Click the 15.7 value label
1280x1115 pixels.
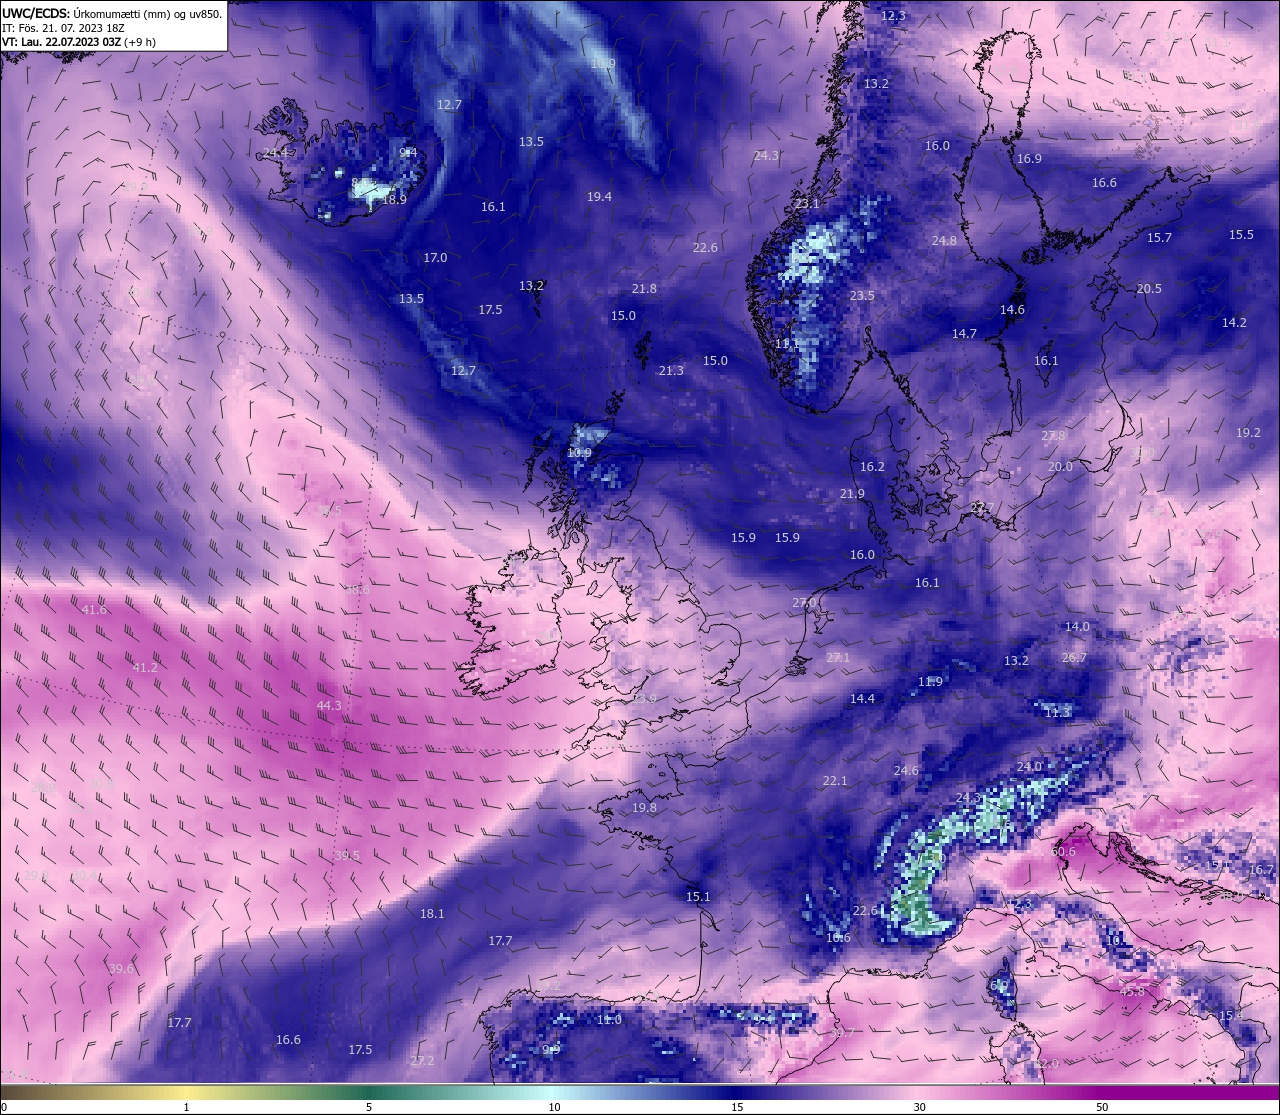(1159, 237)
